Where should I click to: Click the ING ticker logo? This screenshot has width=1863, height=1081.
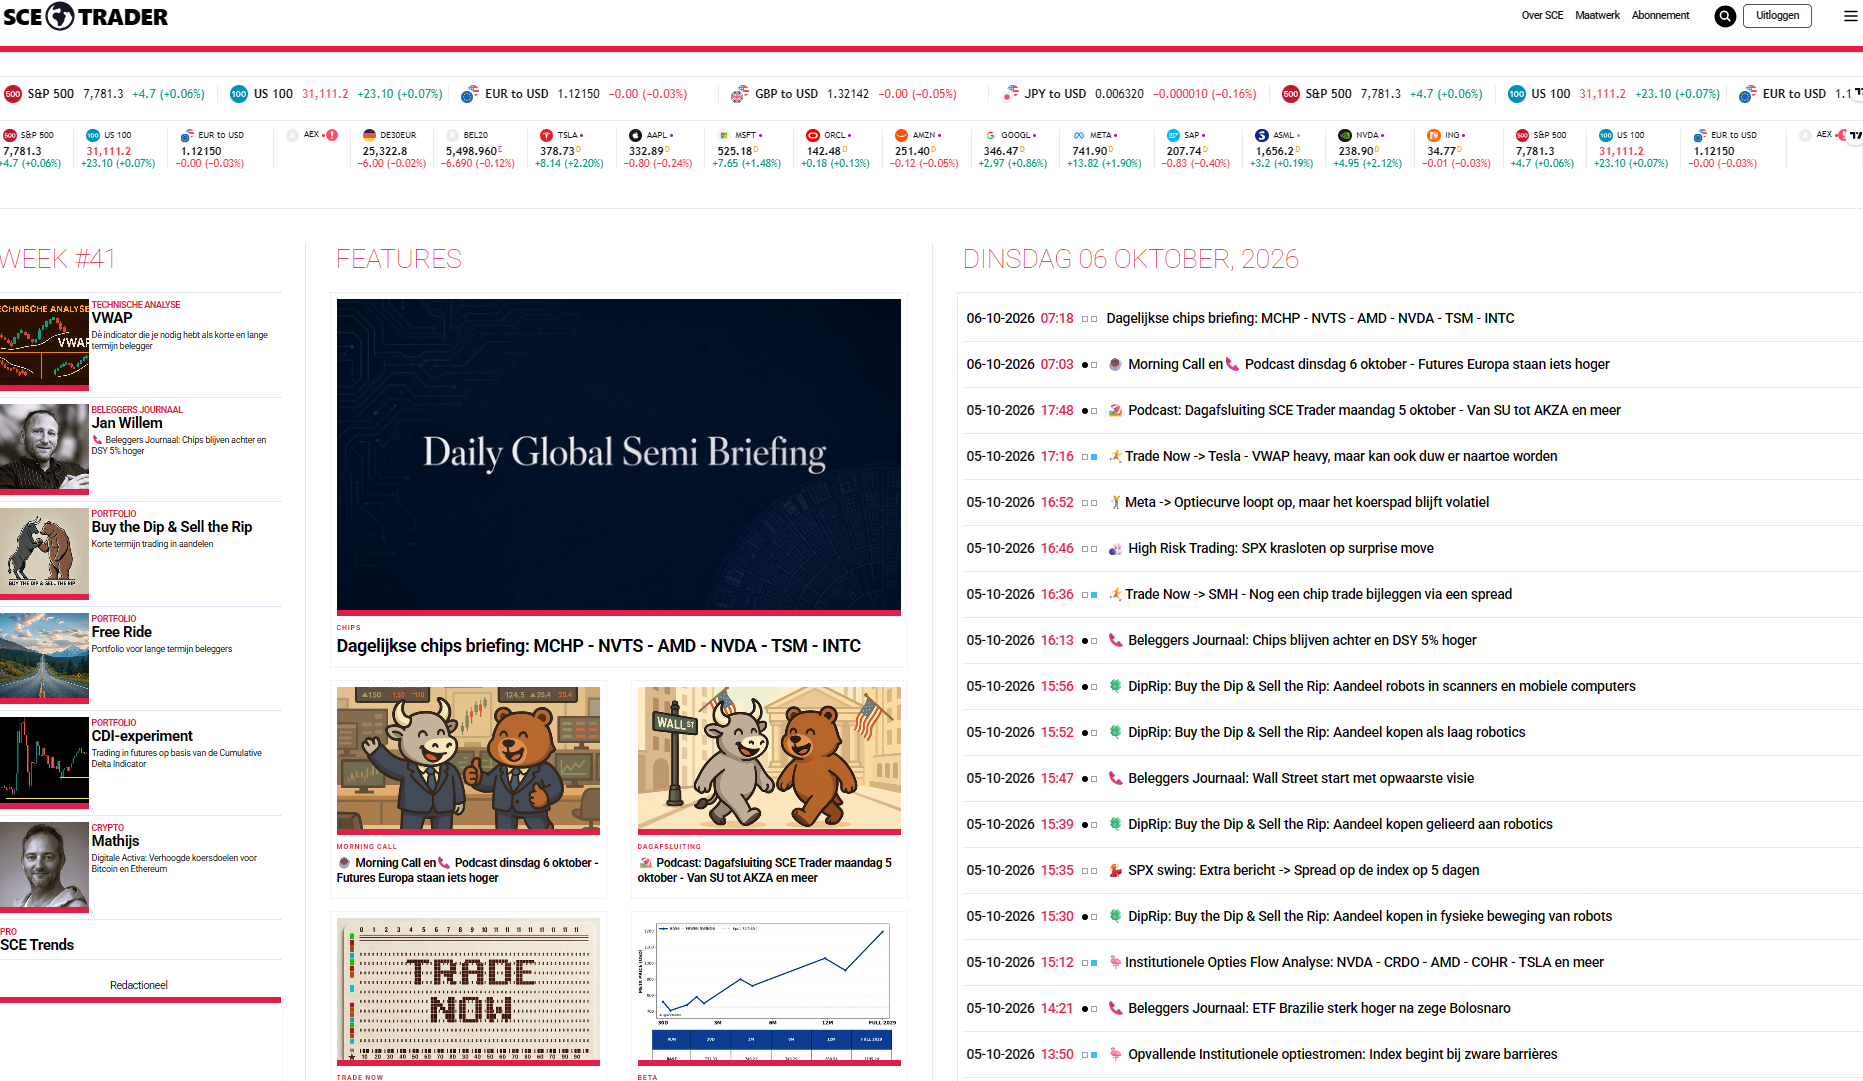pos(1434,135)
